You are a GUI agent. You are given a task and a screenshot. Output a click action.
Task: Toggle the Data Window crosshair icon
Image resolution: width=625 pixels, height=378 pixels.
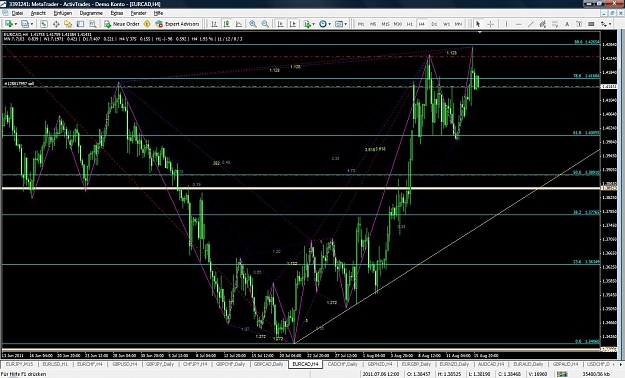(x=56, y=24)
